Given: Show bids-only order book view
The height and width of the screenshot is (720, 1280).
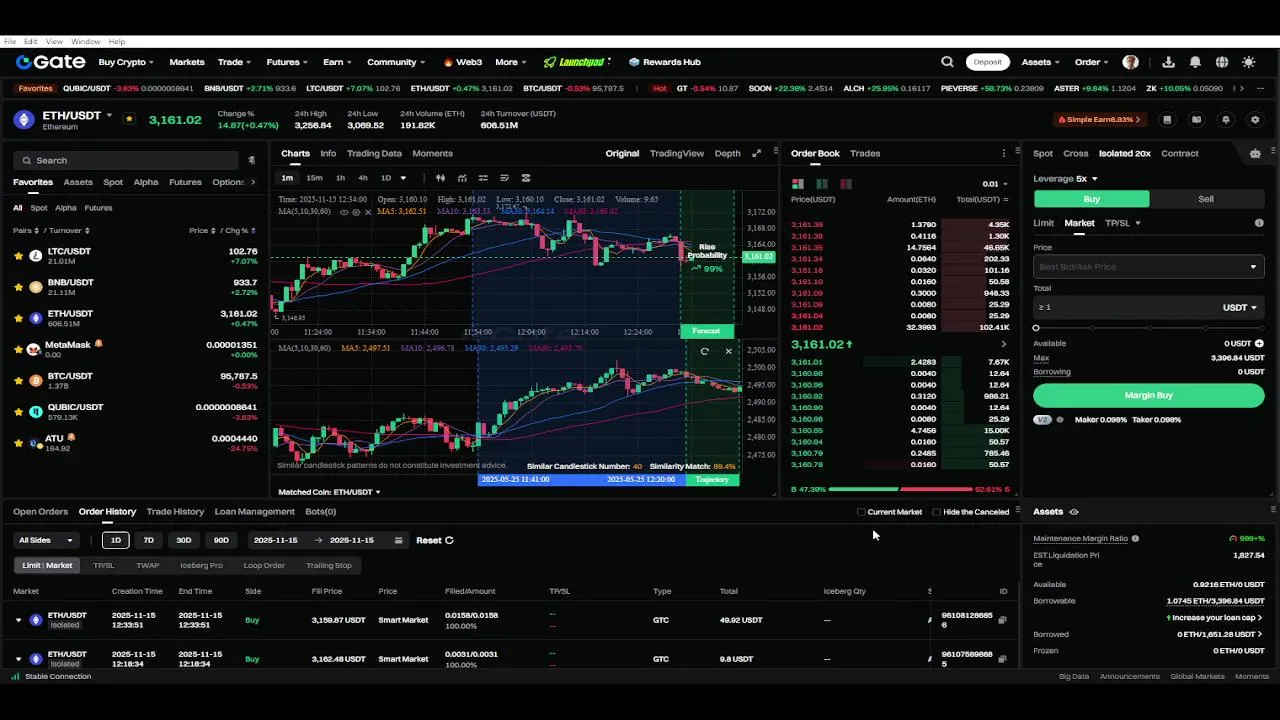Looking at the screenshot, I should tap(822, 184).
